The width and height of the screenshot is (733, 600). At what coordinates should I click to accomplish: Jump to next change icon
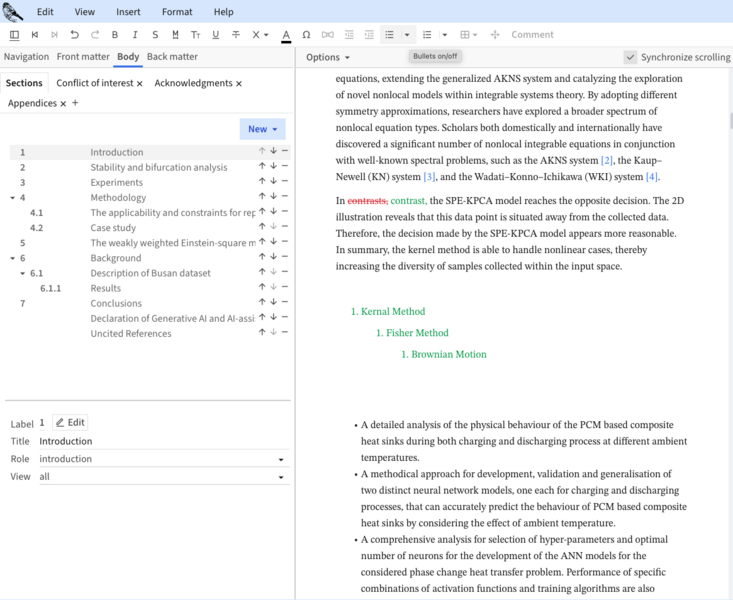click(x=55, y=35)
